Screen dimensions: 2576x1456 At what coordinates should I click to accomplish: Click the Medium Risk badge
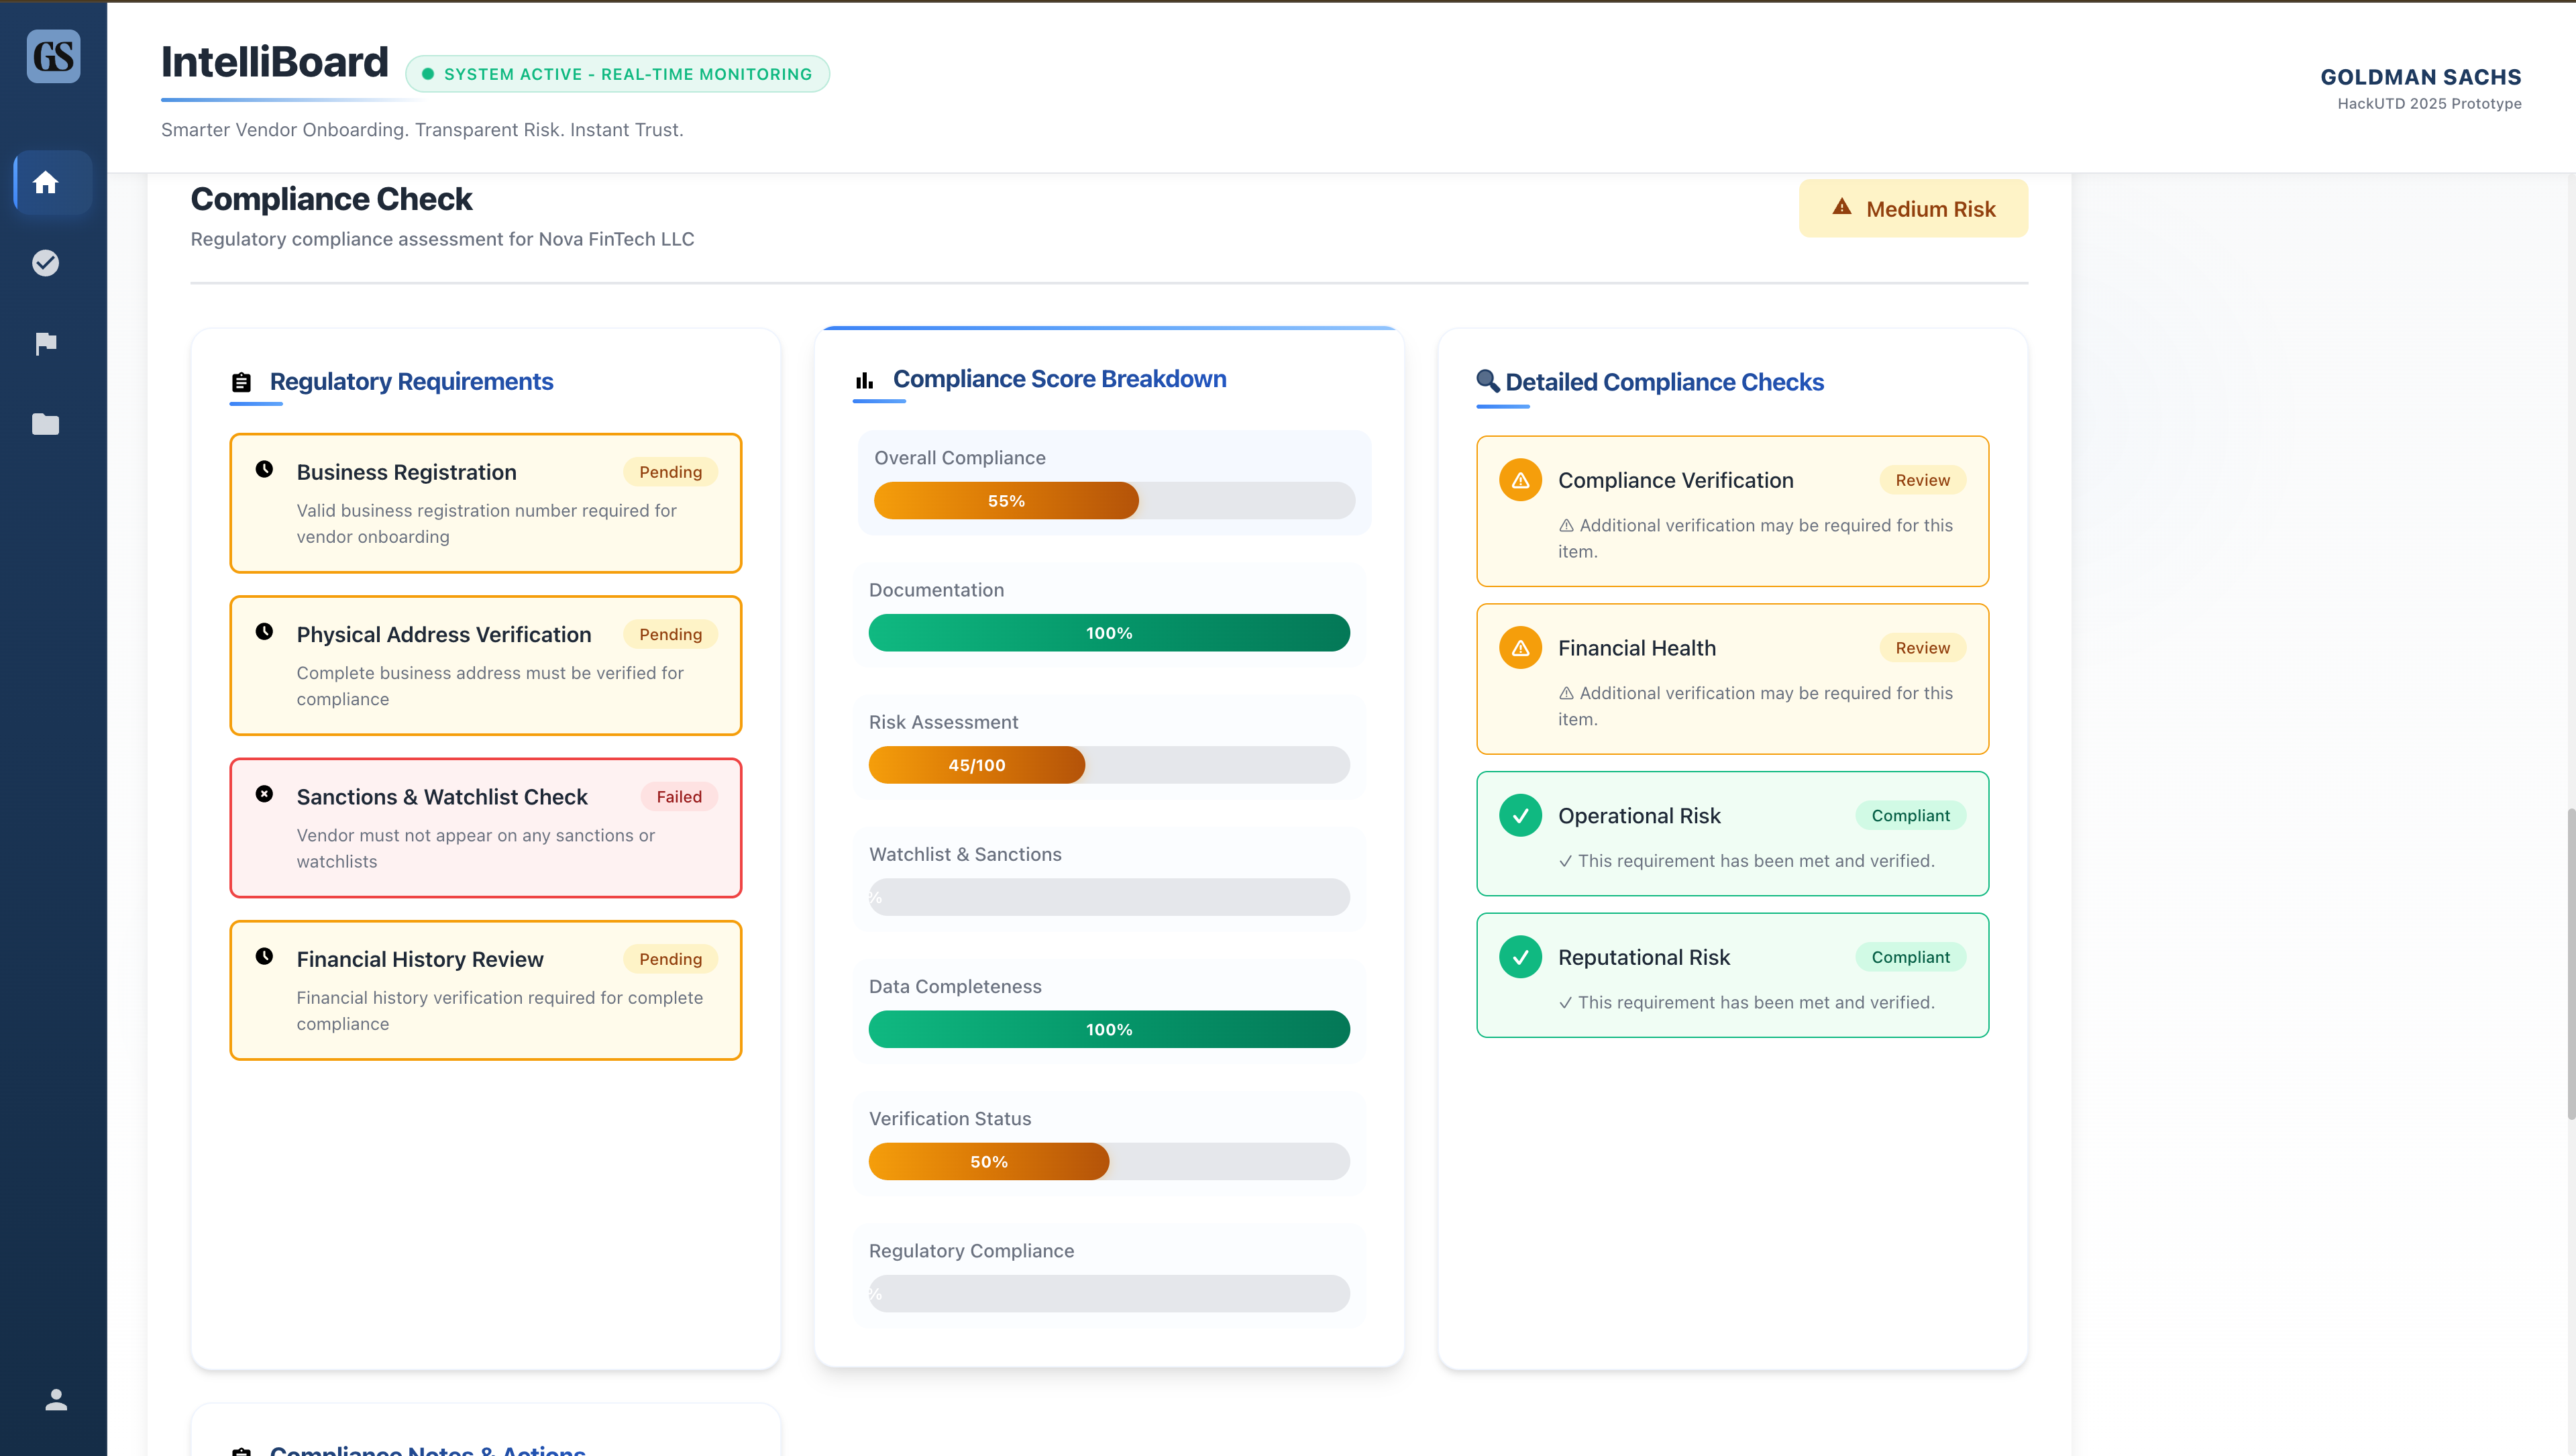click(x=1912, y=209)
